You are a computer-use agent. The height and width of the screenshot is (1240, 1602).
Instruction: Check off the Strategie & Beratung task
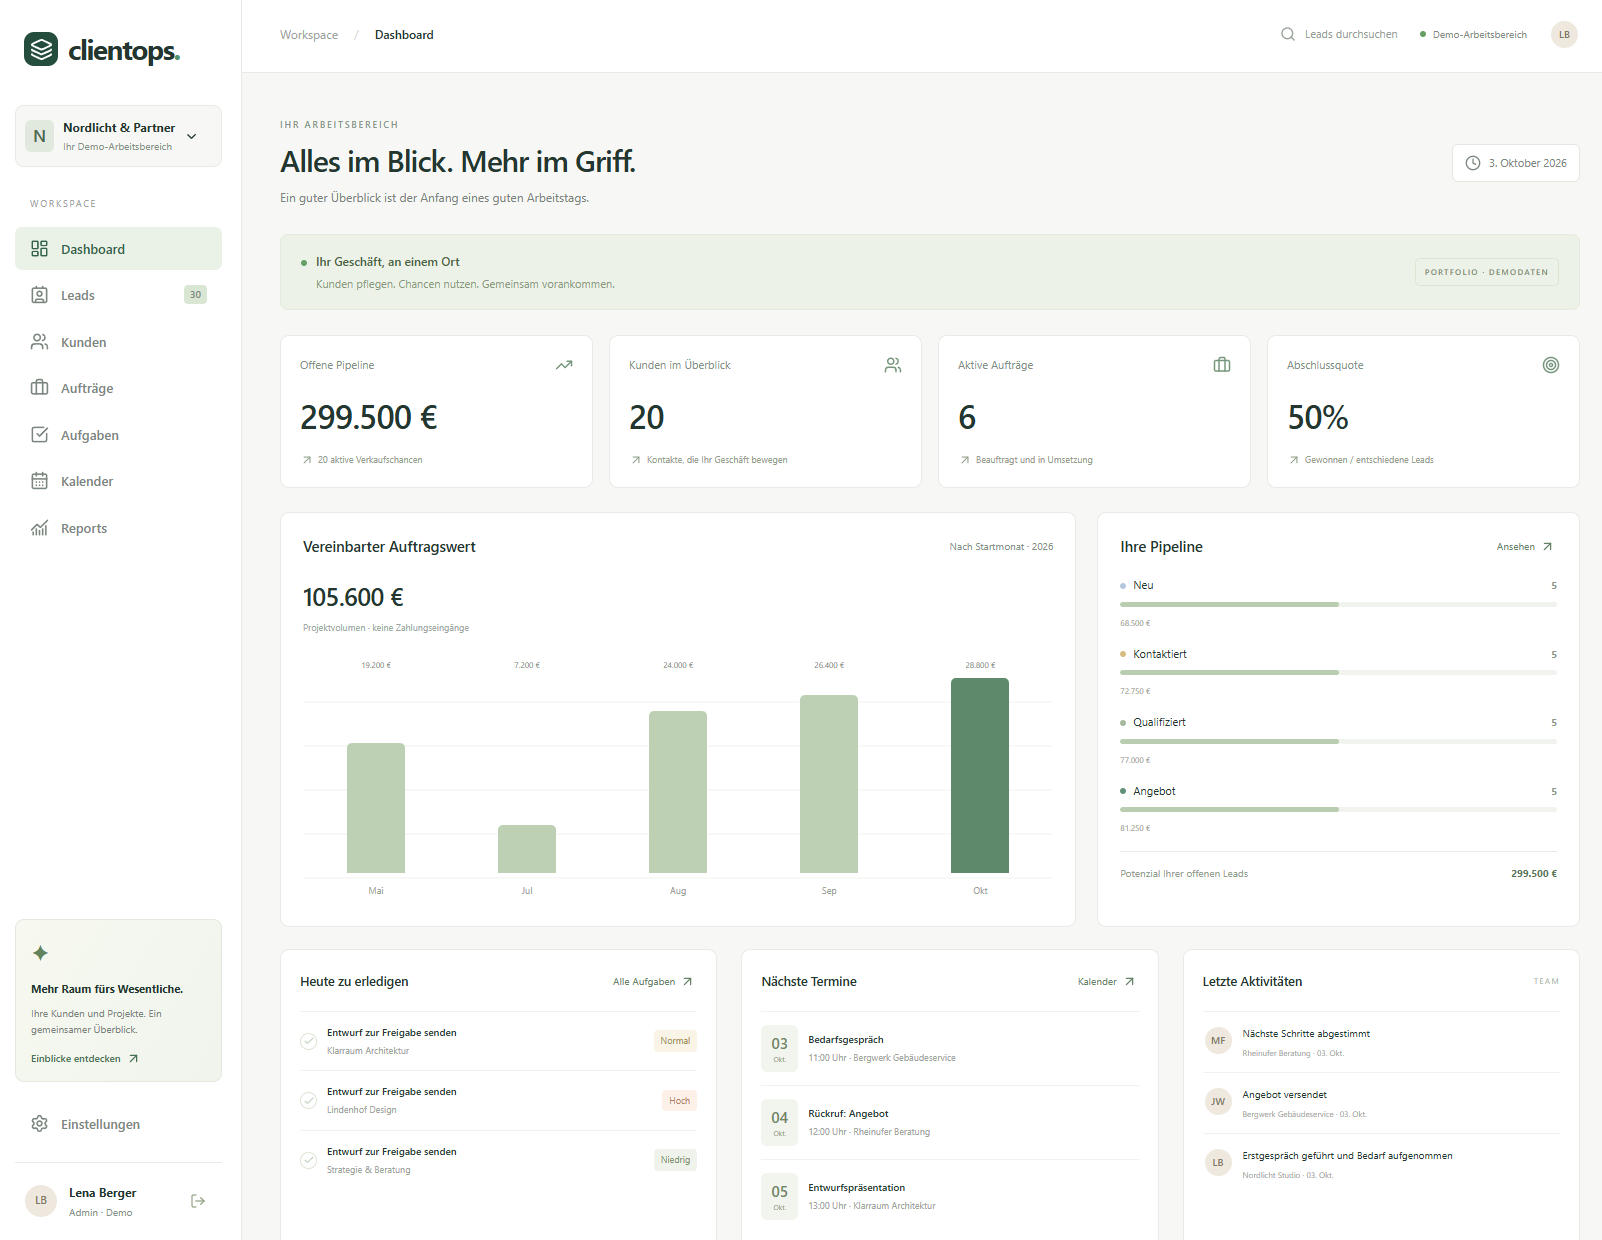pos(309,1160)
